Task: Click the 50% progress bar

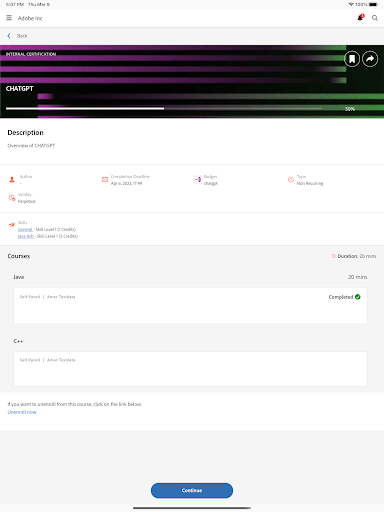Action: click(164, 108)
